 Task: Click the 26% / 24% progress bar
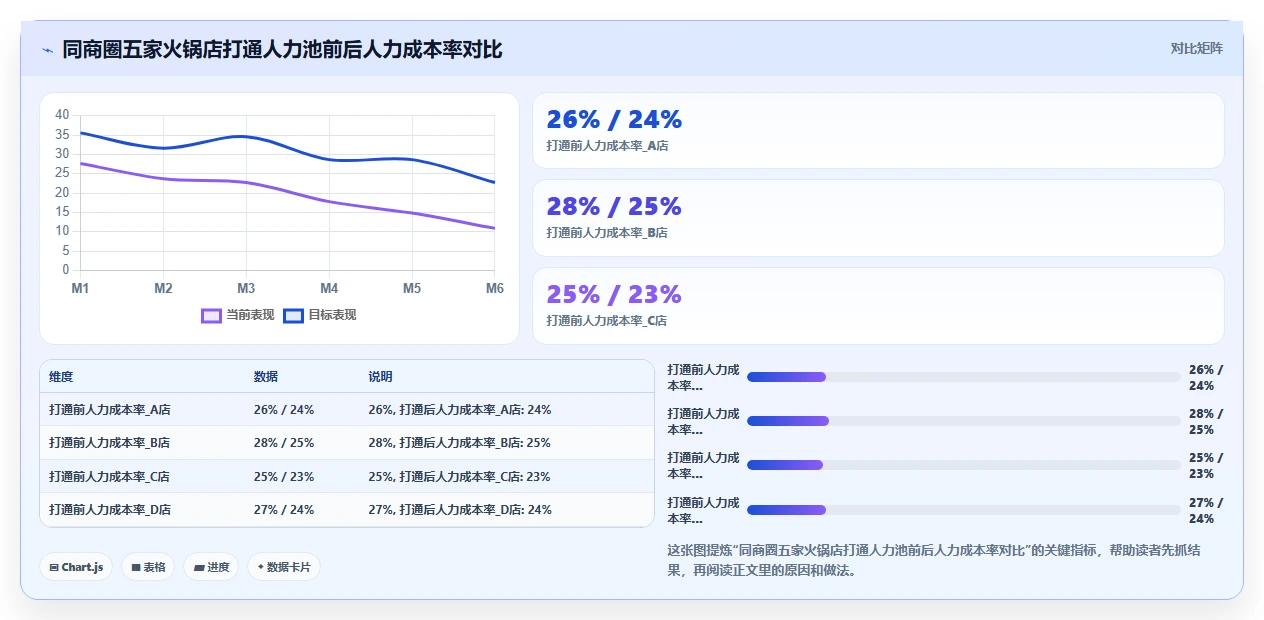point(964,377)
